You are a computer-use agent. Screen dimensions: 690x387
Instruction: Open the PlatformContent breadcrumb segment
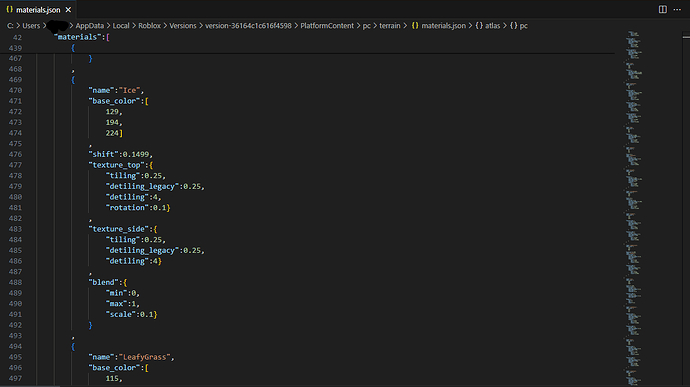[x=327, y=26]
